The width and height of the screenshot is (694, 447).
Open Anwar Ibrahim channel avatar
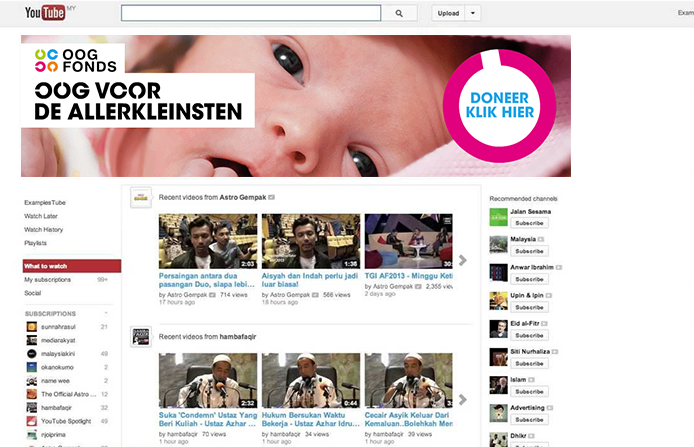(498, 273)
